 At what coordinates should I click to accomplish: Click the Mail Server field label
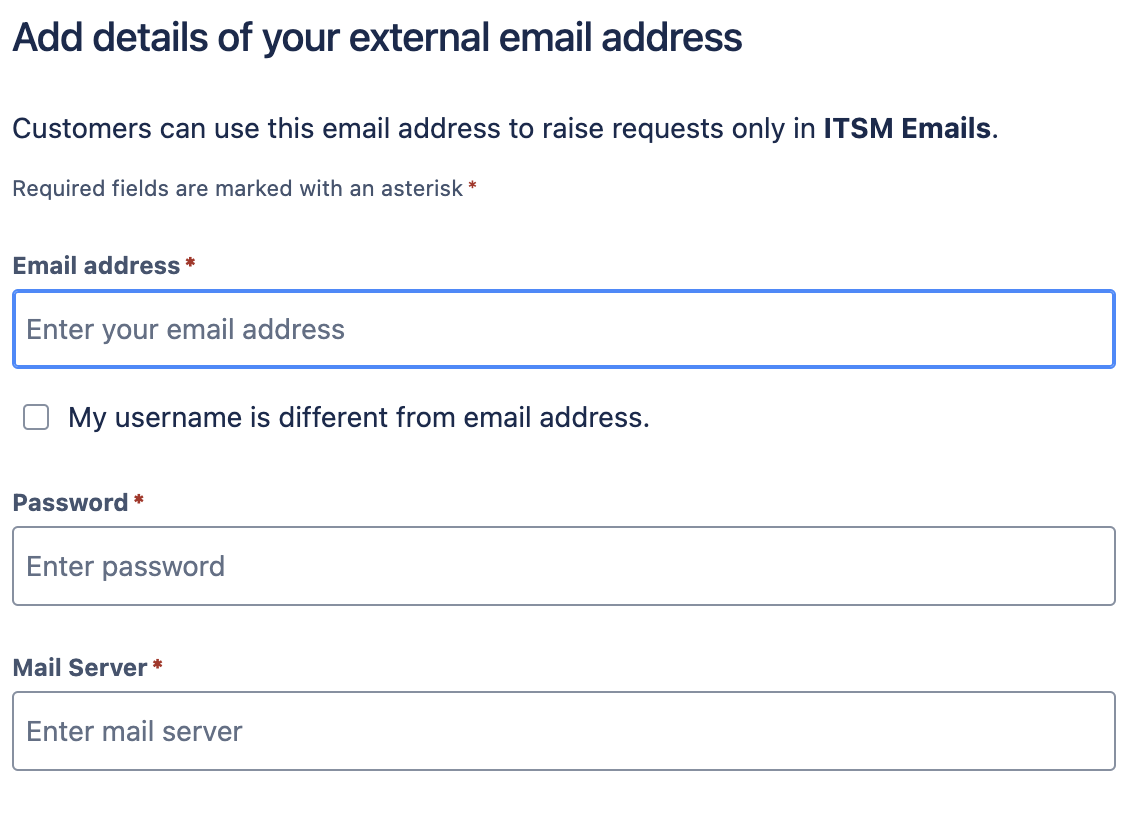point(80,667)
